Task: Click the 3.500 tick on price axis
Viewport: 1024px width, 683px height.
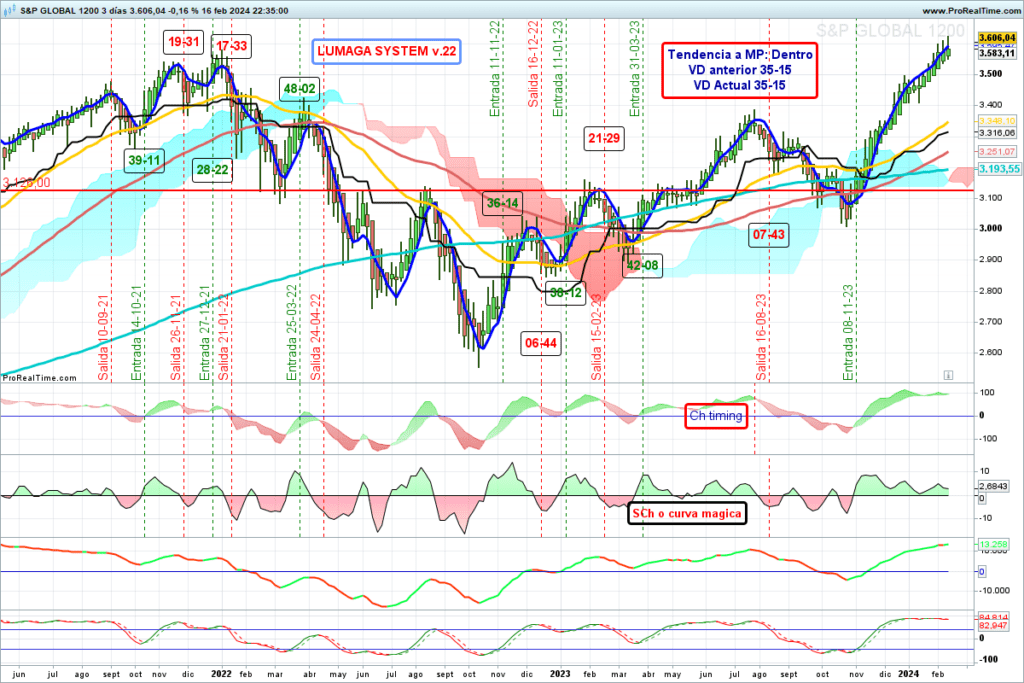Action: (x=990, y=74)
